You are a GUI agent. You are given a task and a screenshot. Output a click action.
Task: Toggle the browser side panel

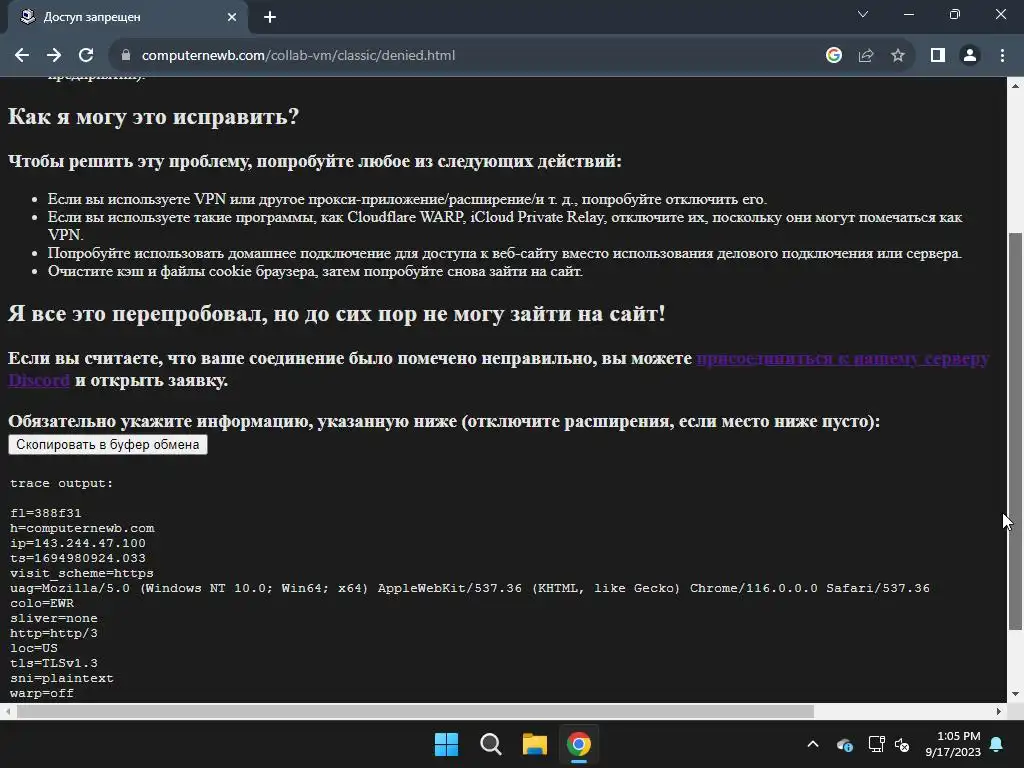point(938,56)
